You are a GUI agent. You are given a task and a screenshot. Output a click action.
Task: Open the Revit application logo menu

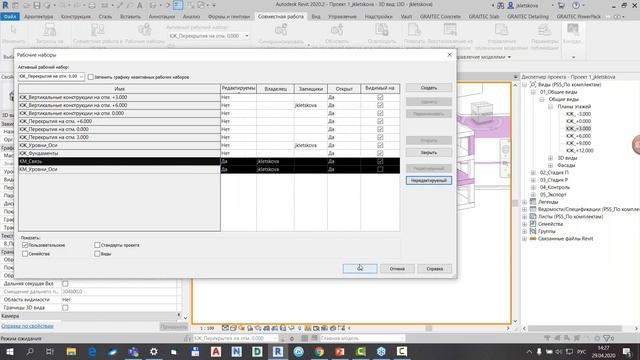[x=5, y=5]
